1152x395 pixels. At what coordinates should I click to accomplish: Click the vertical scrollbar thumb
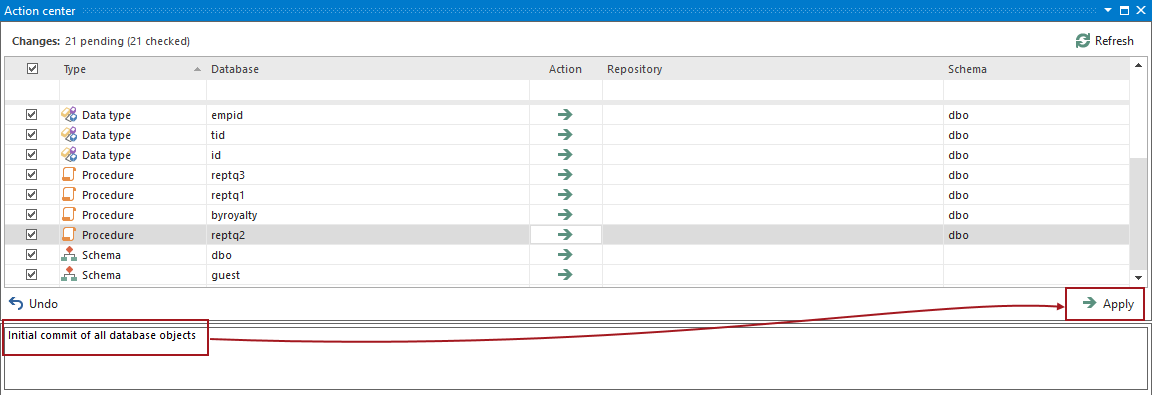(x=1139, y=214)
